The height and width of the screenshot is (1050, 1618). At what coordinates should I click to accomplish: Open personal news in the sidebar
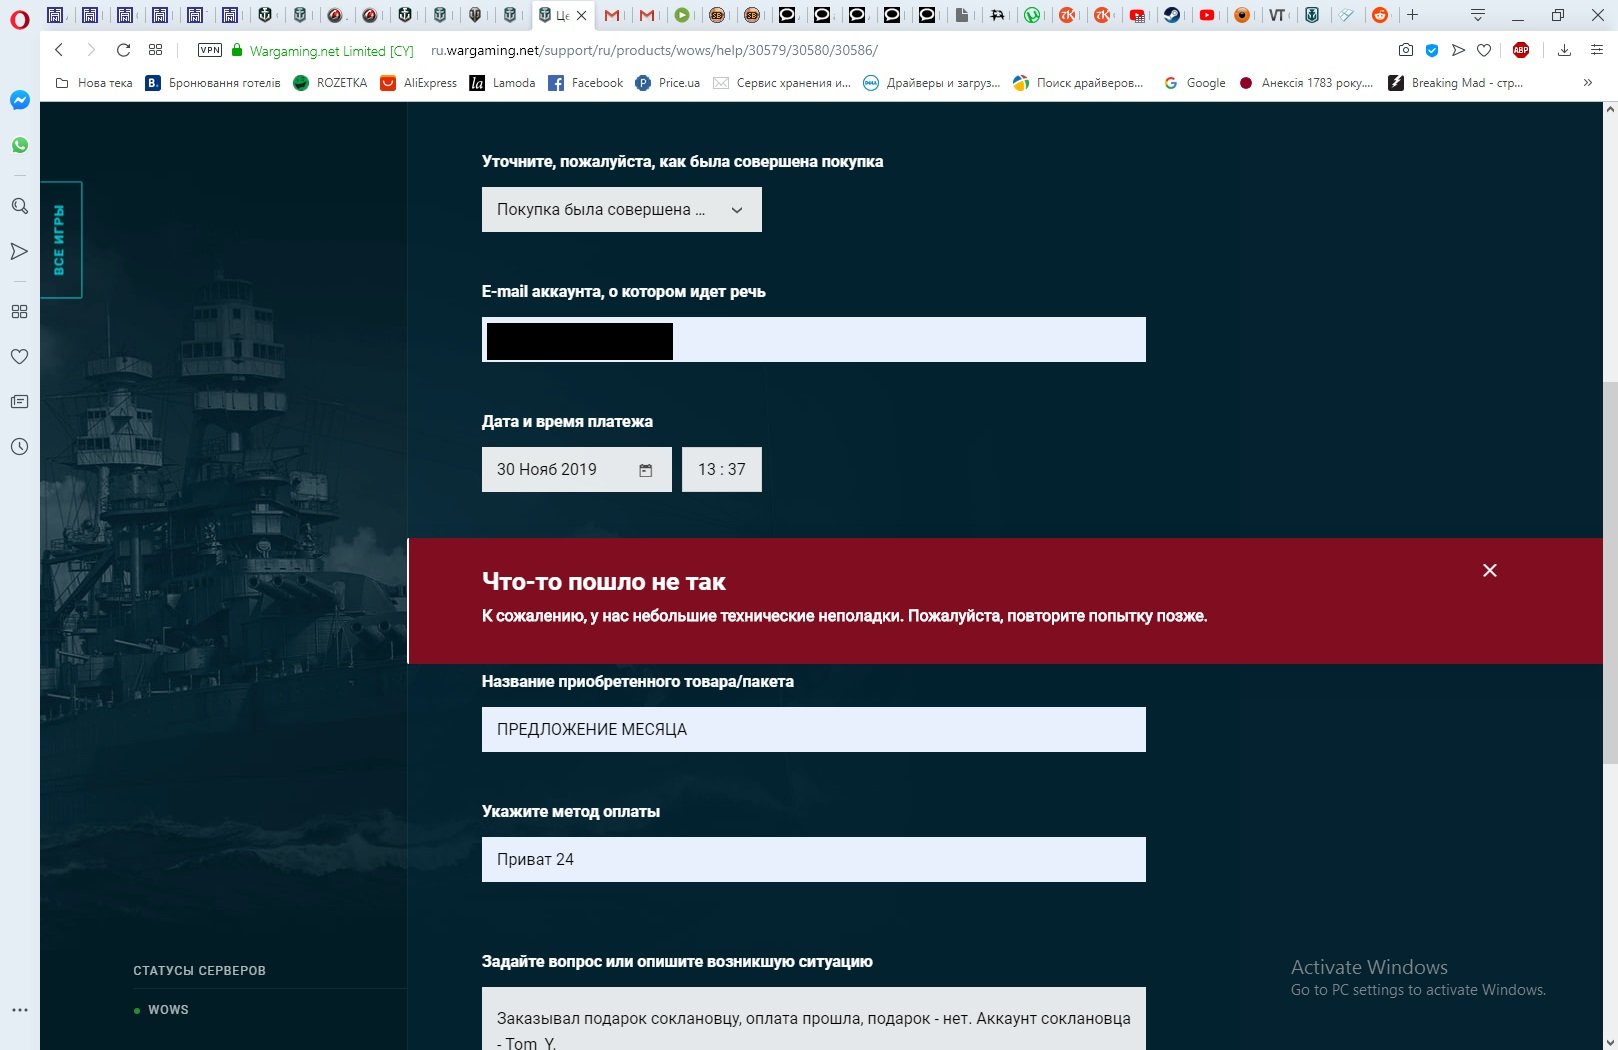(19, 401)
